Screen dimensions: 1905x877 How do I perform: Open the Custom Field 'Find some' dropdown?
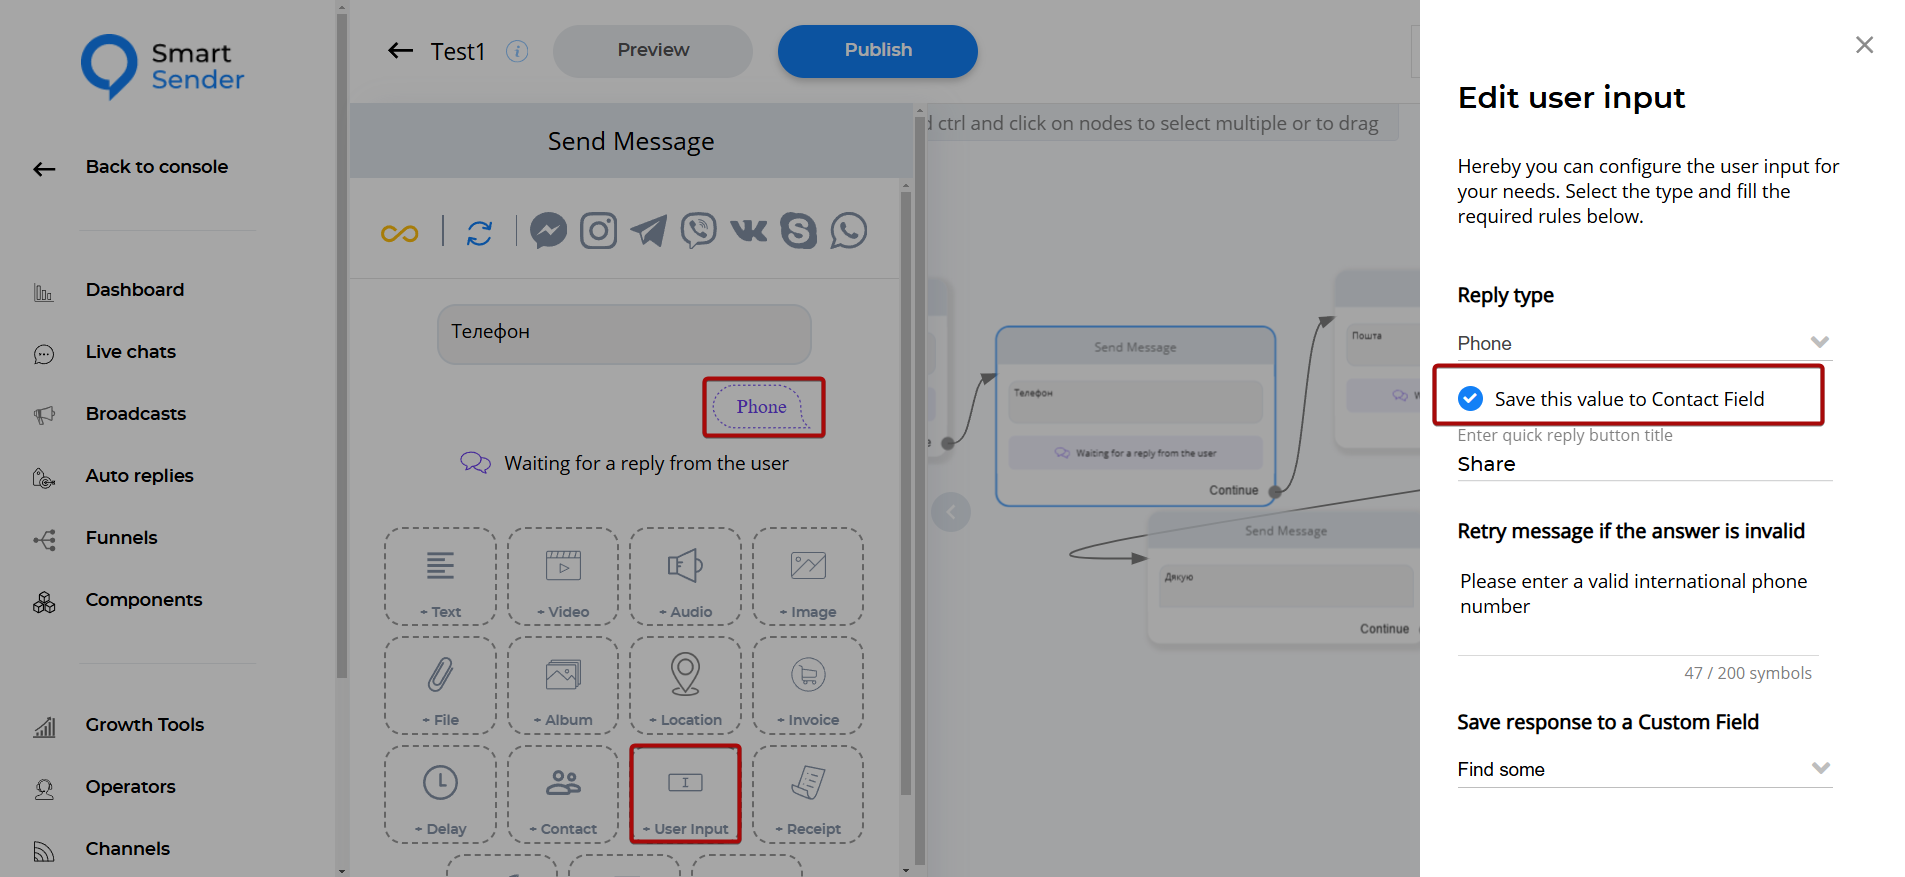(x=1645, y=769)
